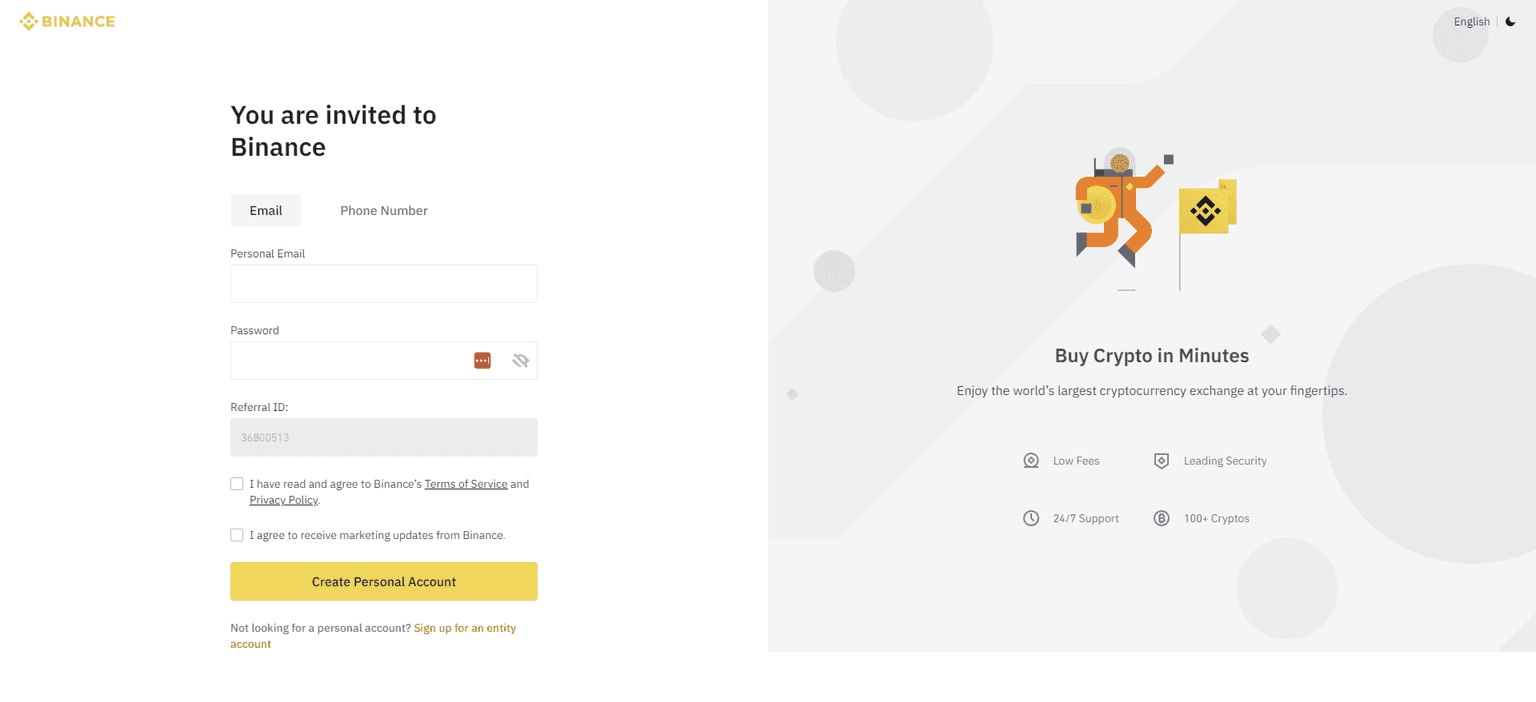Select the Phone Number tab
The image size is (1536, 702).
coord(384,210)
